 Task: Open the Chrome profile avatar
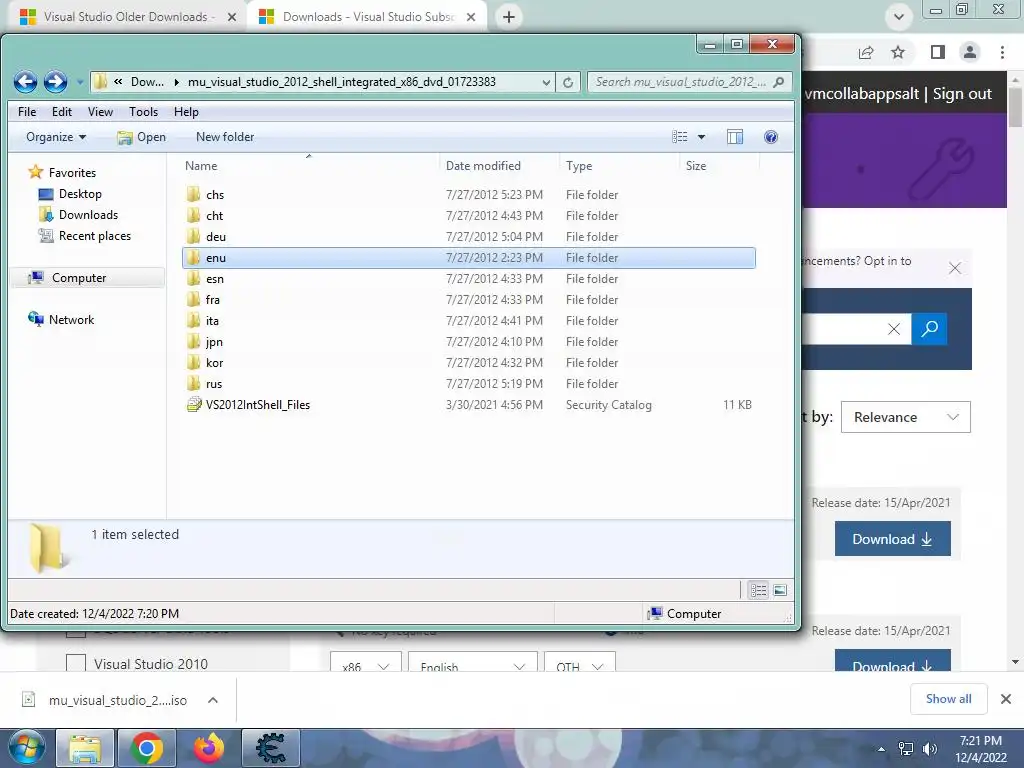pos(970,52)
